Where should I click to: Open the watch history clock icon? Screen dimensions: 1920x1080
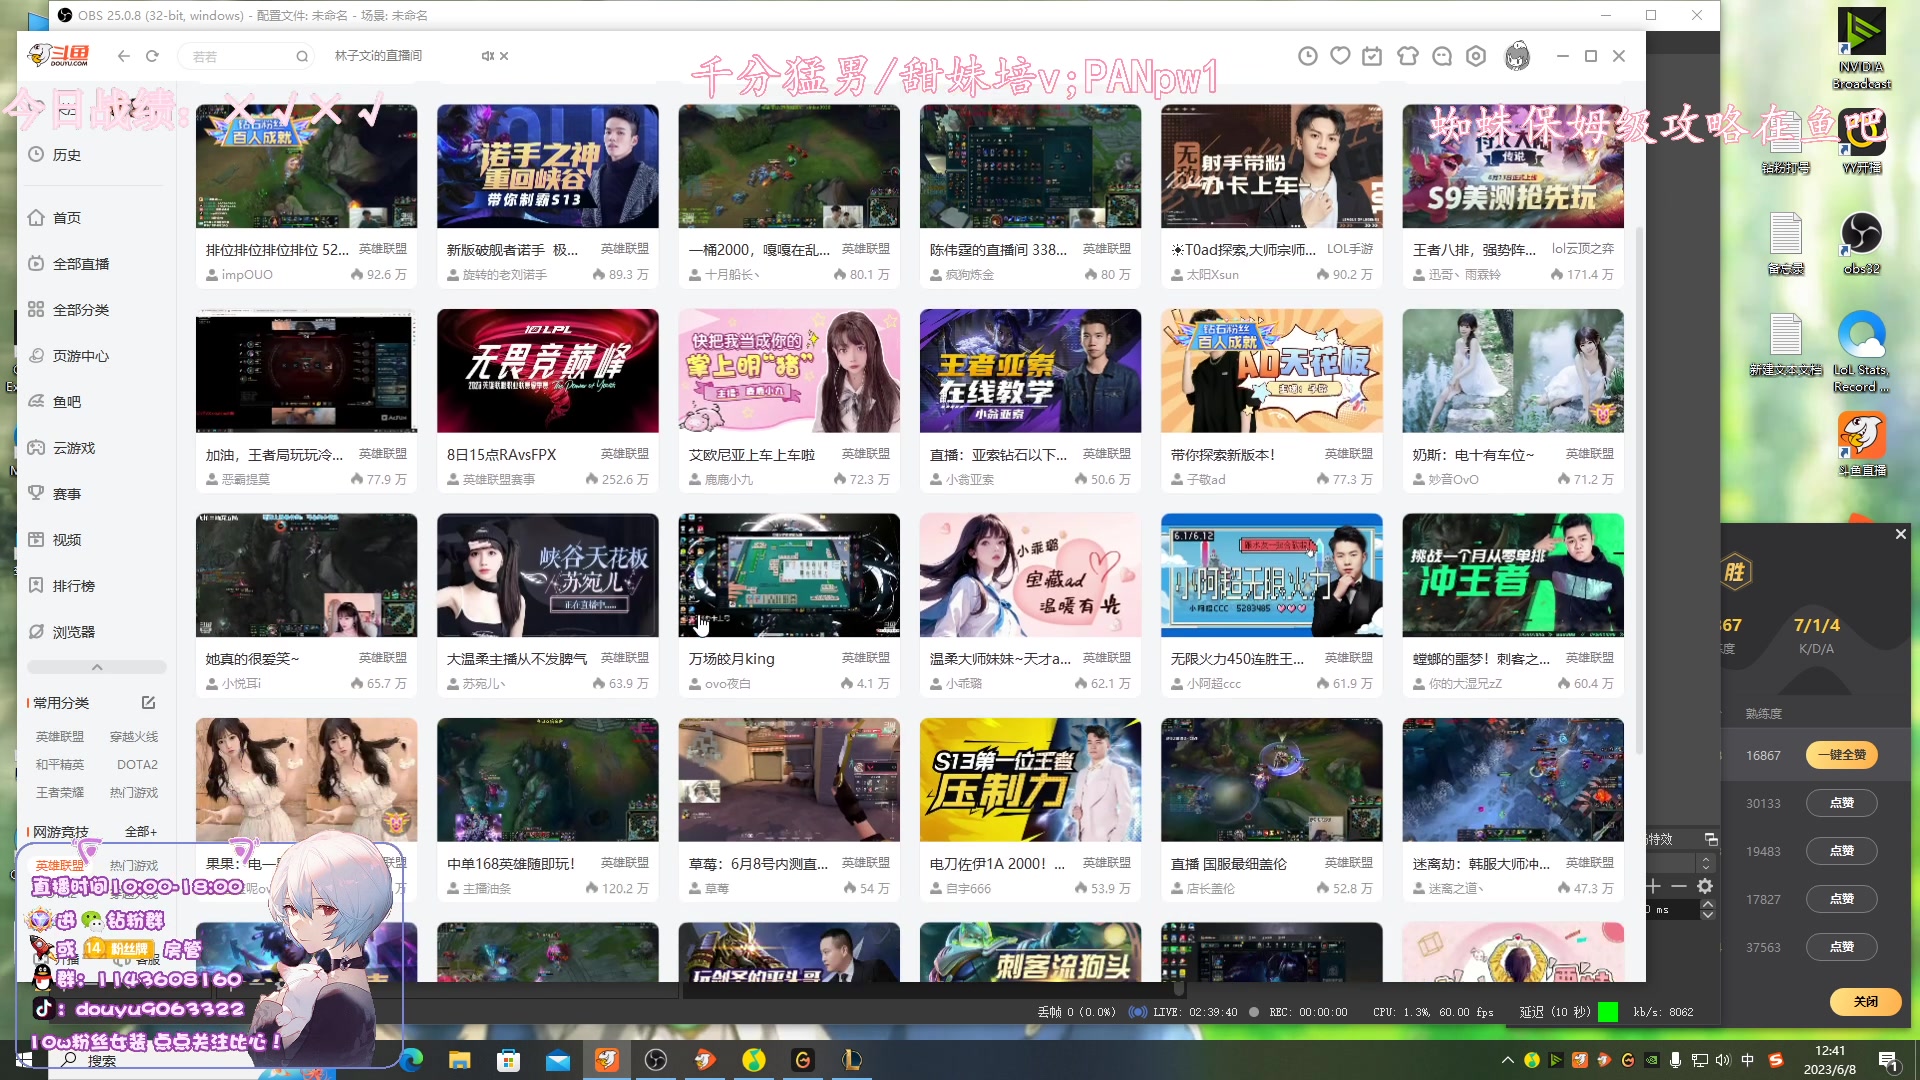tap(1307, 56)
